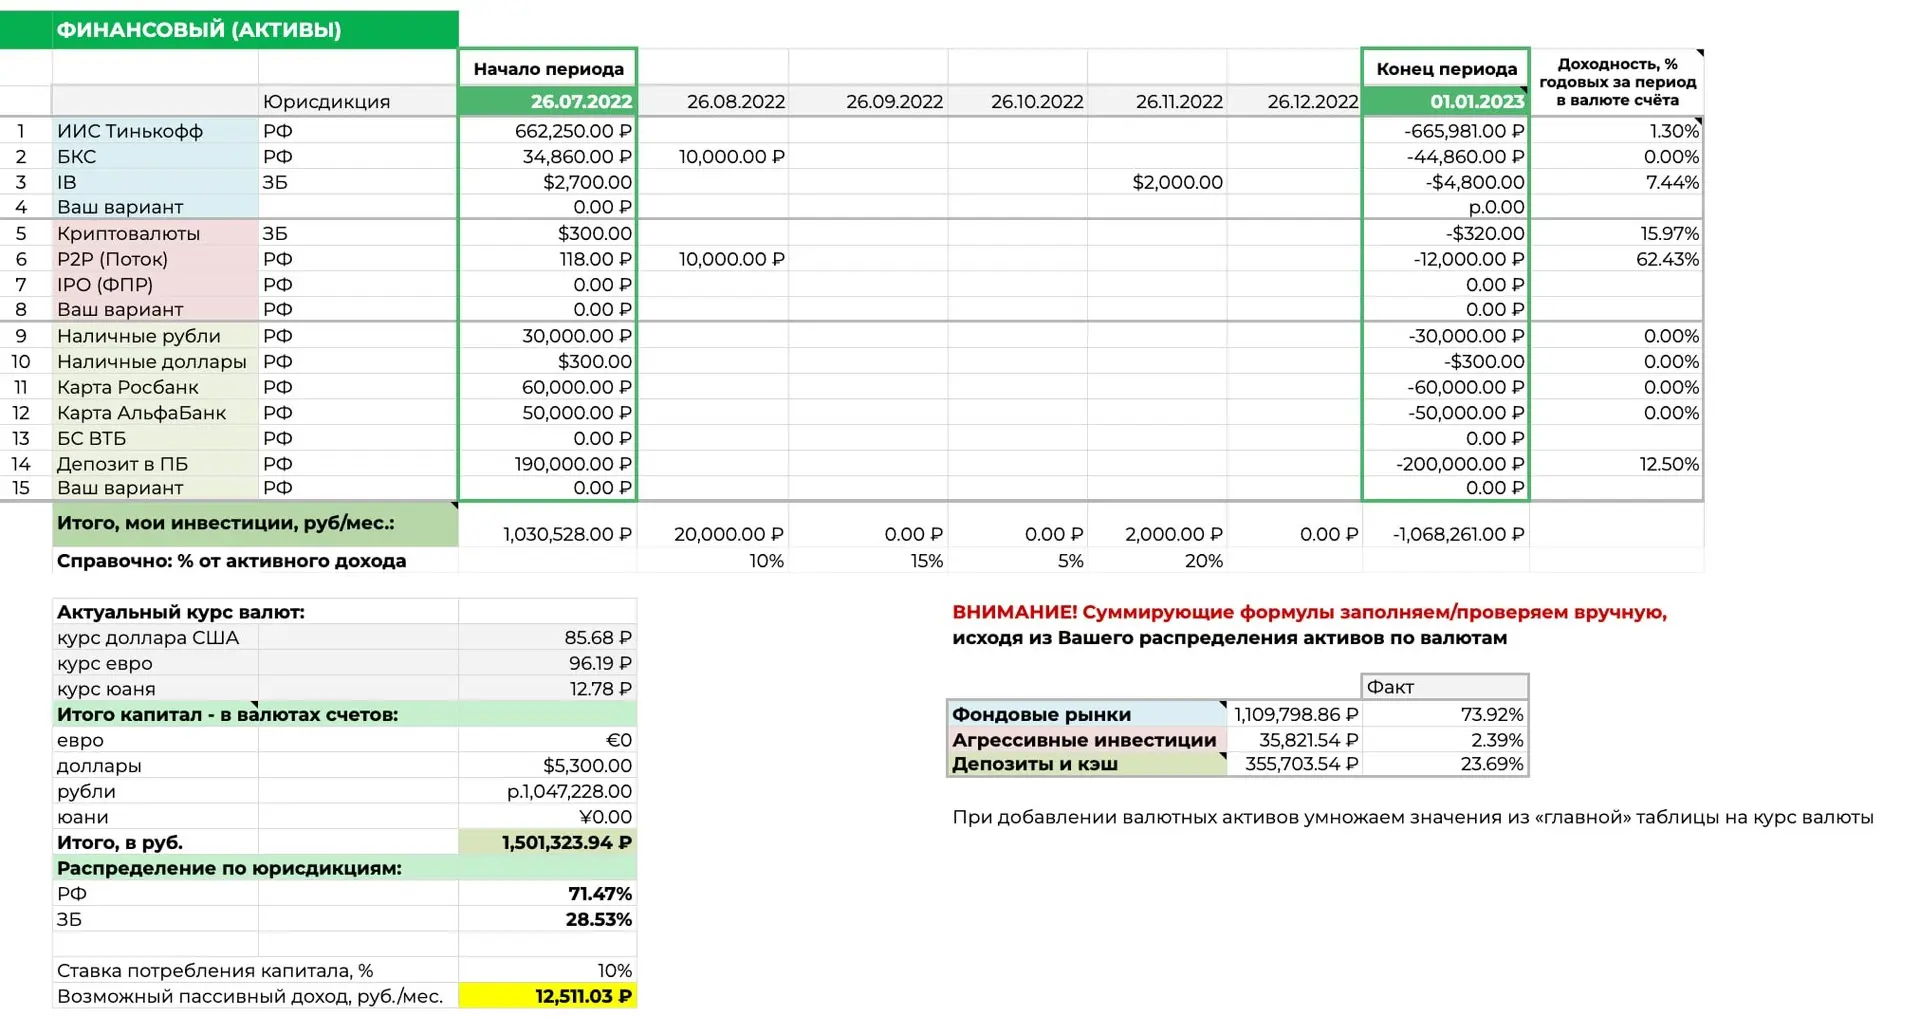This screenshot has width=1920, height=1034.
Task: Select the IB starting value "$2,700.00"
Action: (x=548, y=182)
